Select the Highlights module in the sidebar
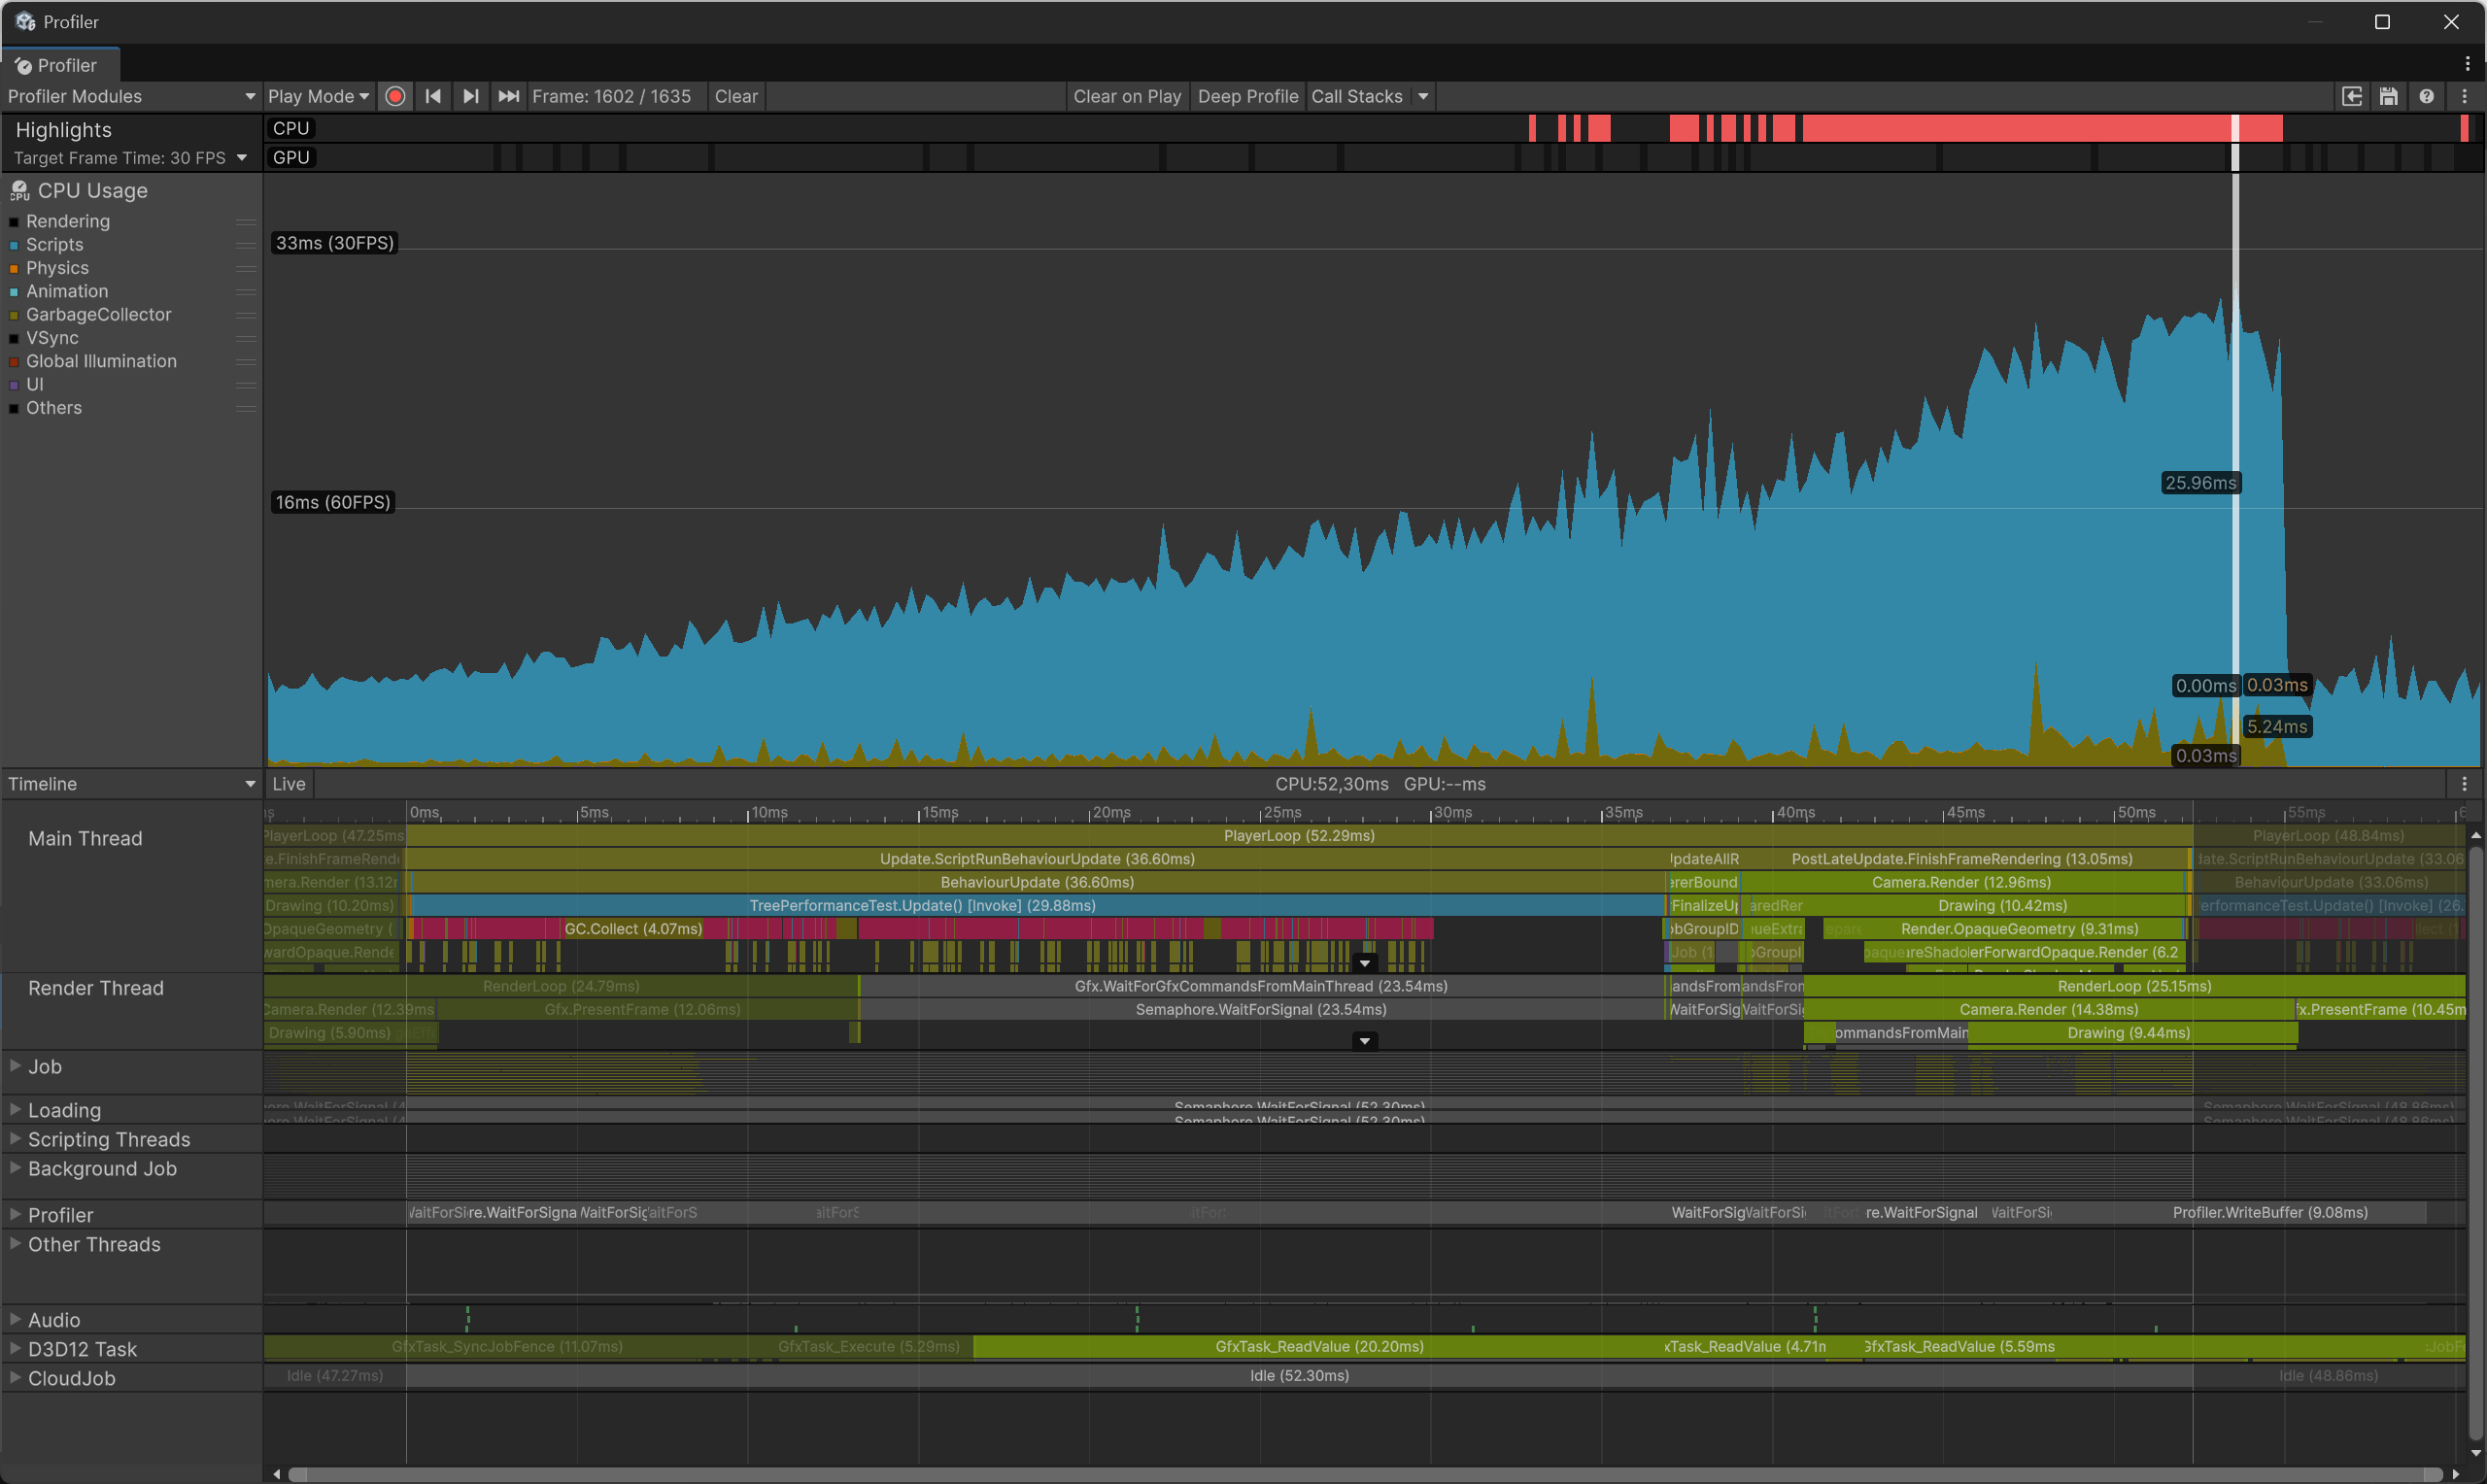Image resolution: width=2487 pixels, height=1484 pixels. point(63,129)
